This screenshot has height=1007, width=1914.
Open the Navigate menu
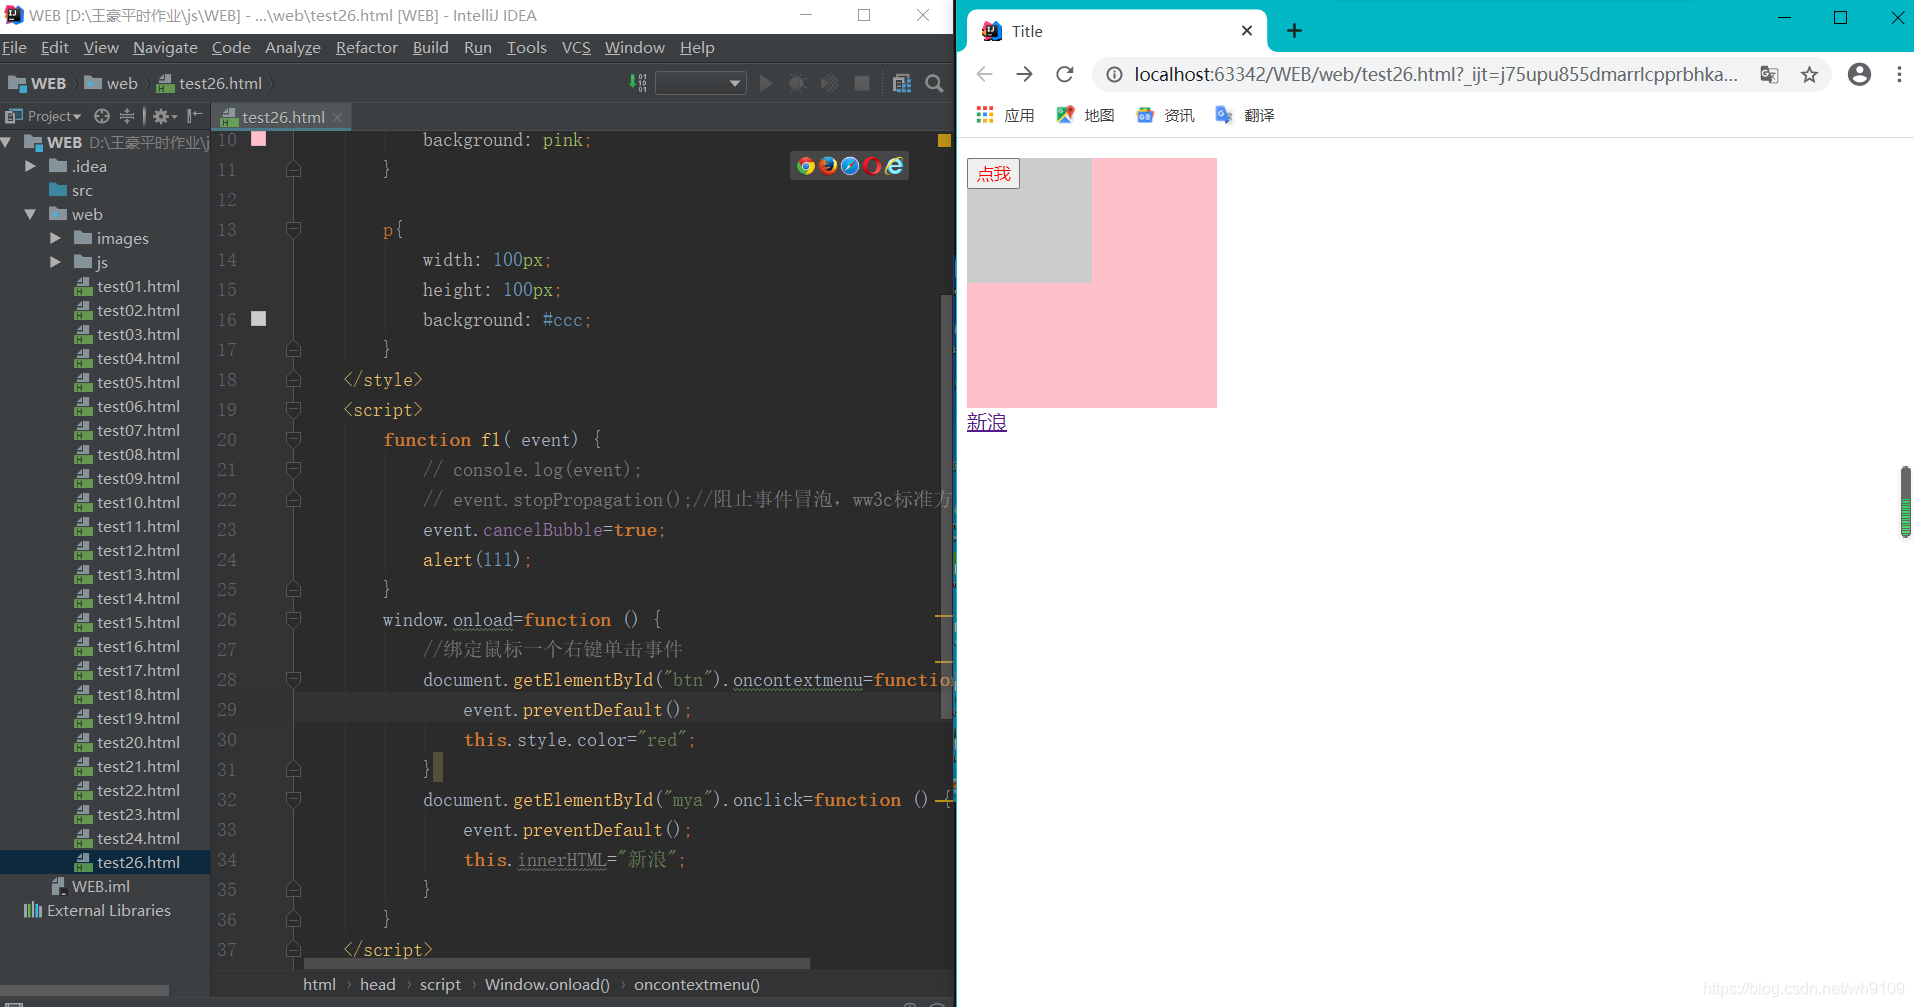[165, 47]
